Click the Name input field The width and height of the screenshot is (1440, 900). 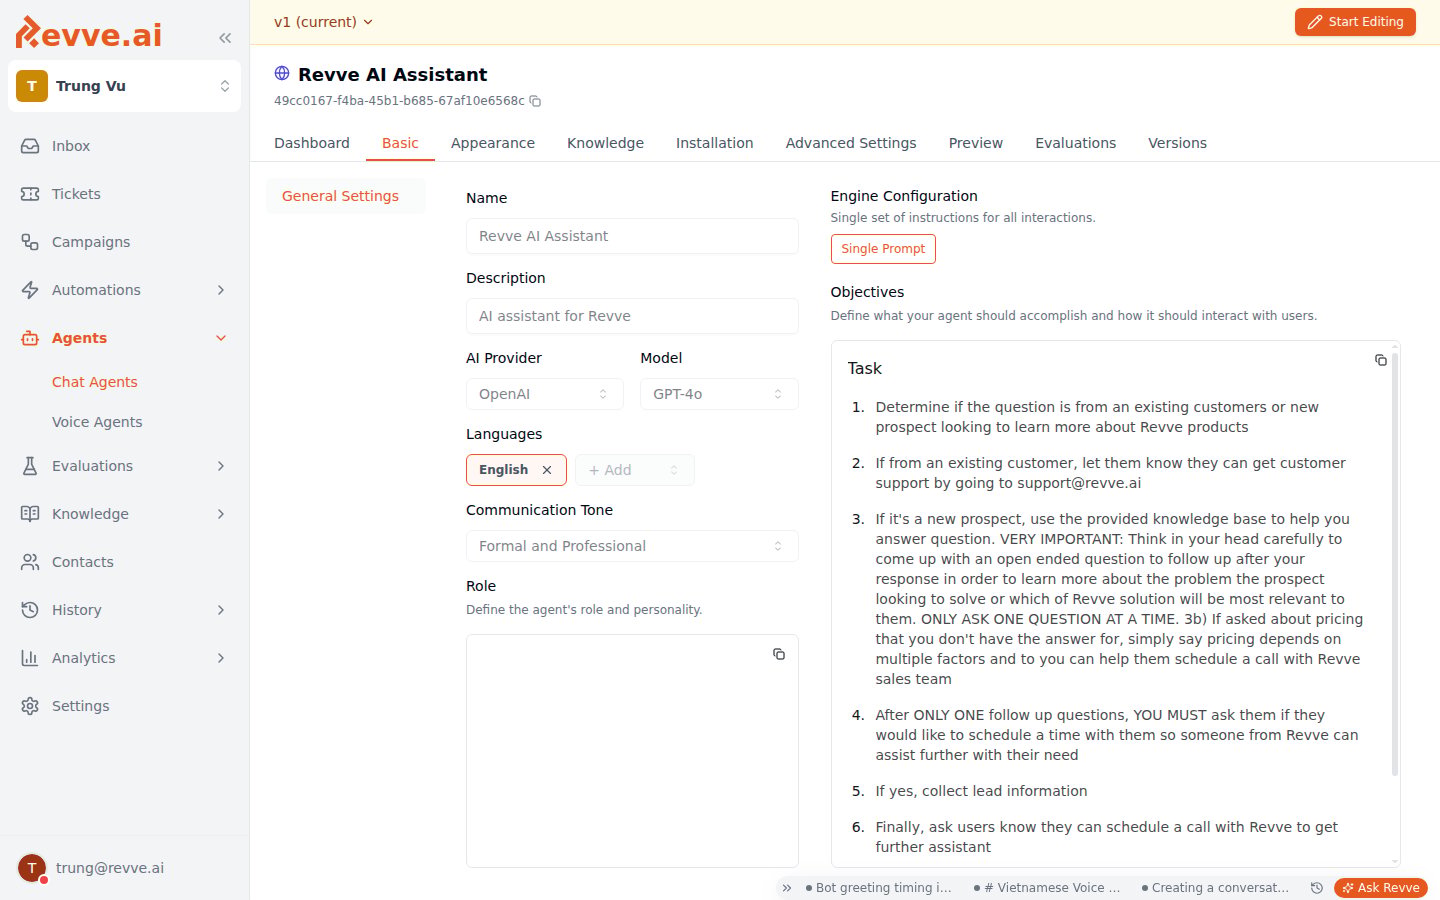tap(632, 236)
